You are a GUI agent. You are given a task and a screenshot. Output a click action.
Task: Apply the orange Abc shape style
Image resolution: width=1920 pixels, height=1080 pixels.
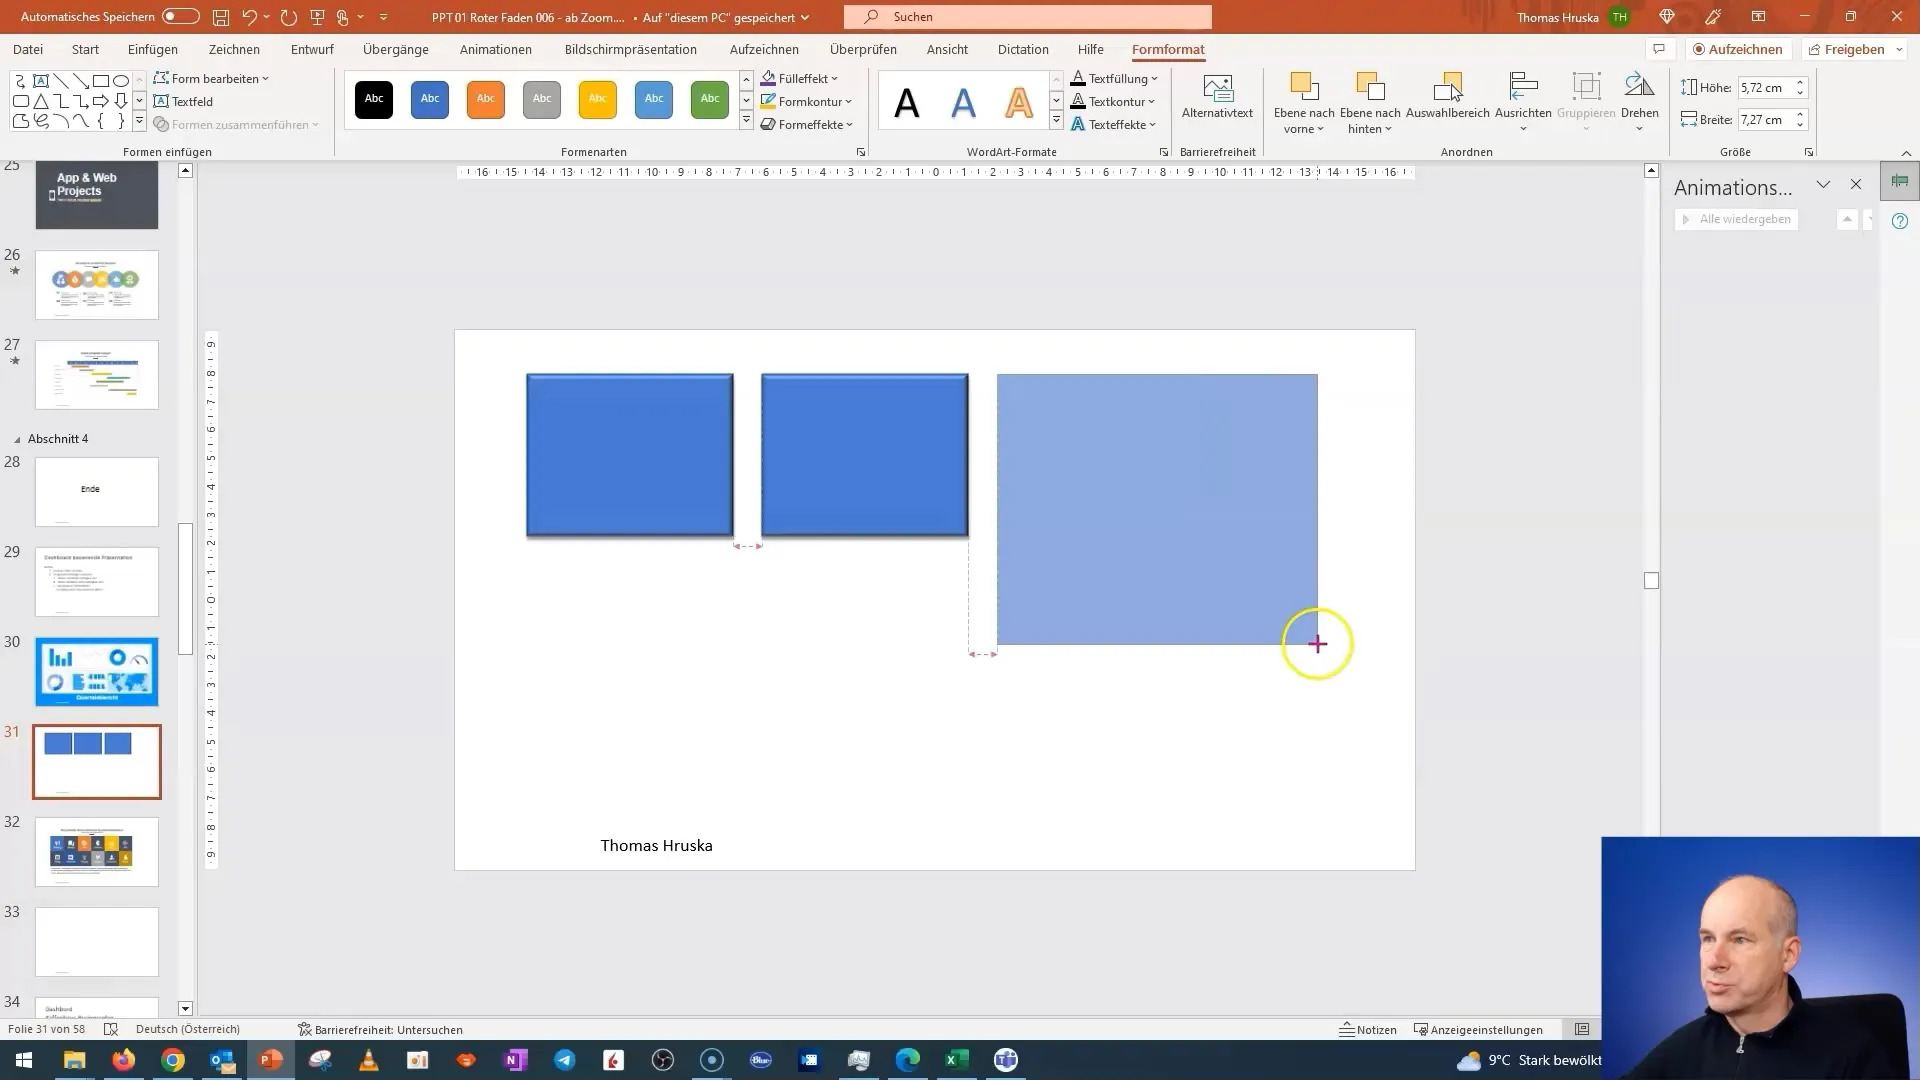(x=486, y=99)
